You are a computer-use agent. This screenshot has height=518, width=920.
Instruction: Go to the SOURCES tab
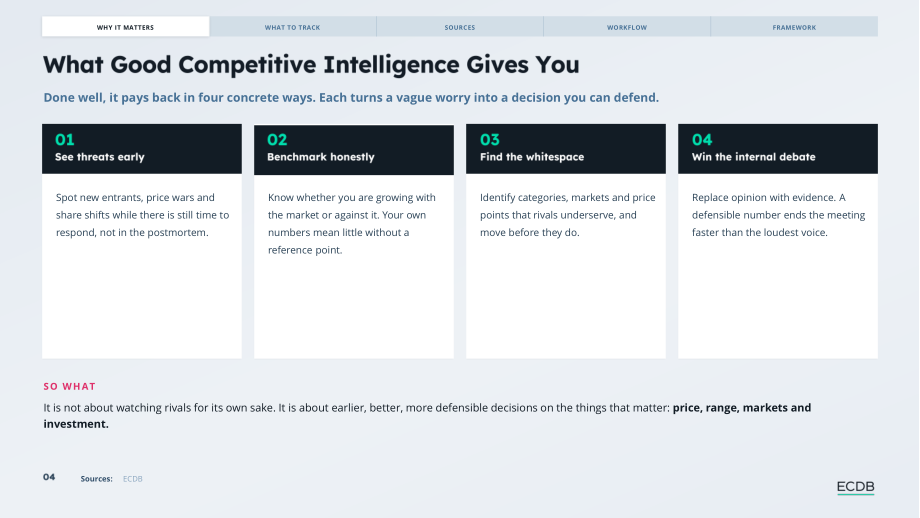pos(460,27)
